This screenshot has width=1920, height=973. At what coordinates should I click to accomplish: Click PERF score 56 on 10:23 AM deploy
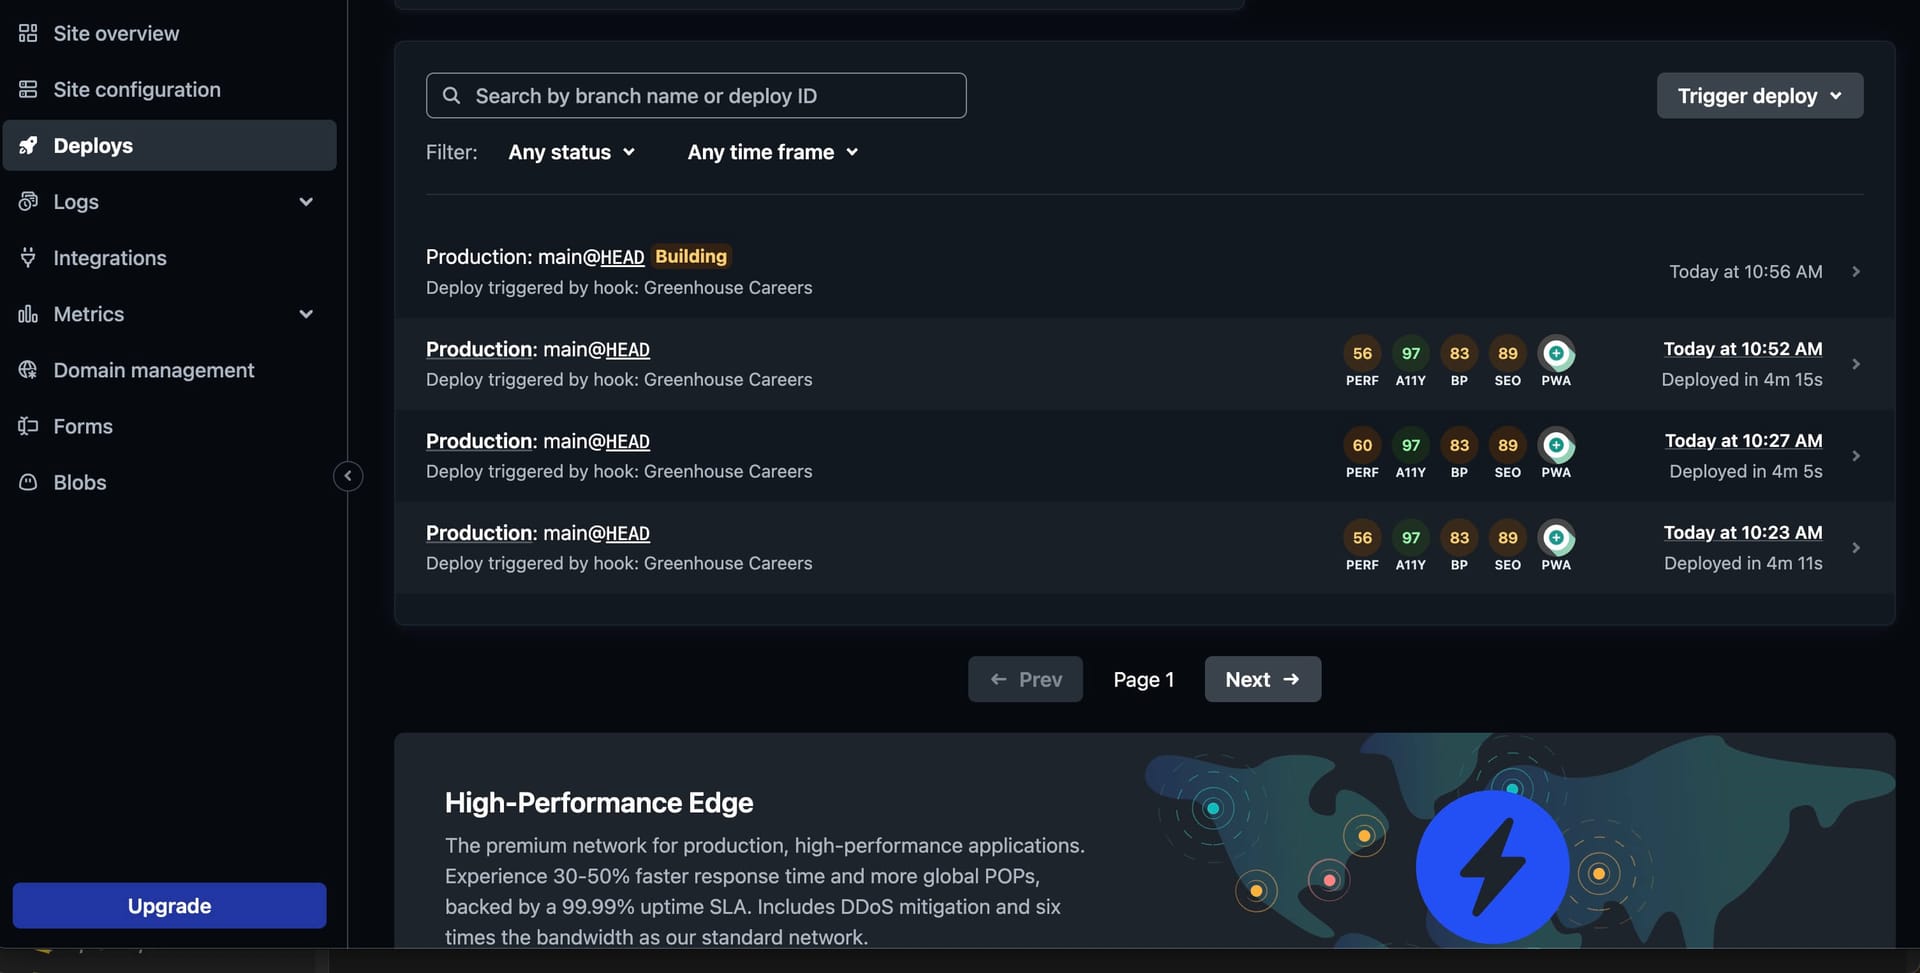tap(1362, 538)
